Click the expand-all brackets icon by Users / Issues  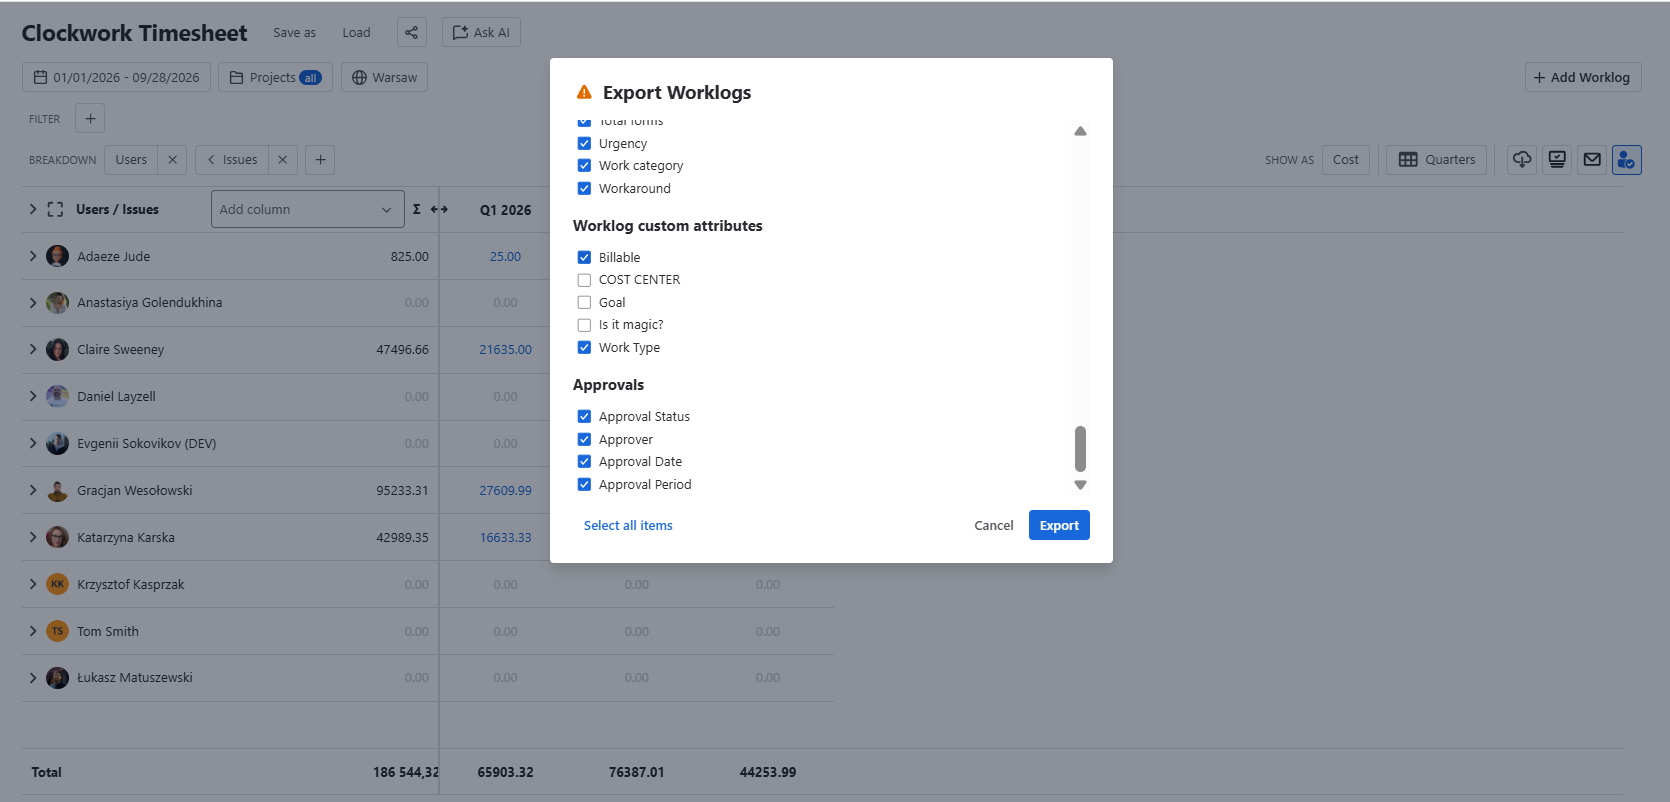coord(55,209)
